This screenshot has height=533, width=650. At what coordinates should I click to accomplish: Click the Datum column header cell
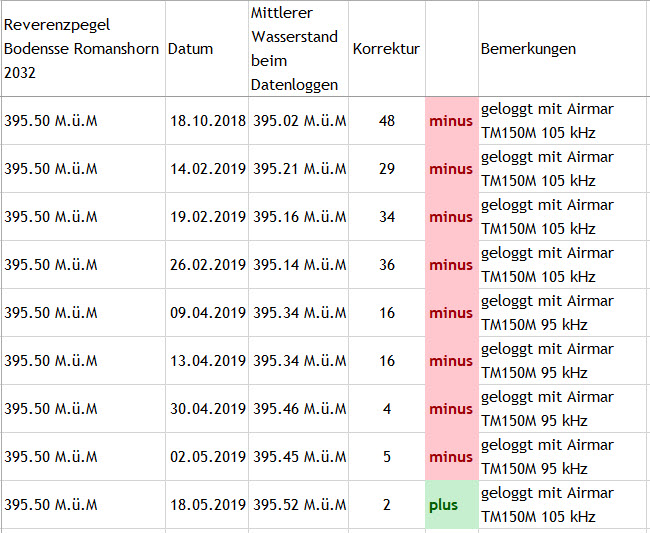(190, 49)
